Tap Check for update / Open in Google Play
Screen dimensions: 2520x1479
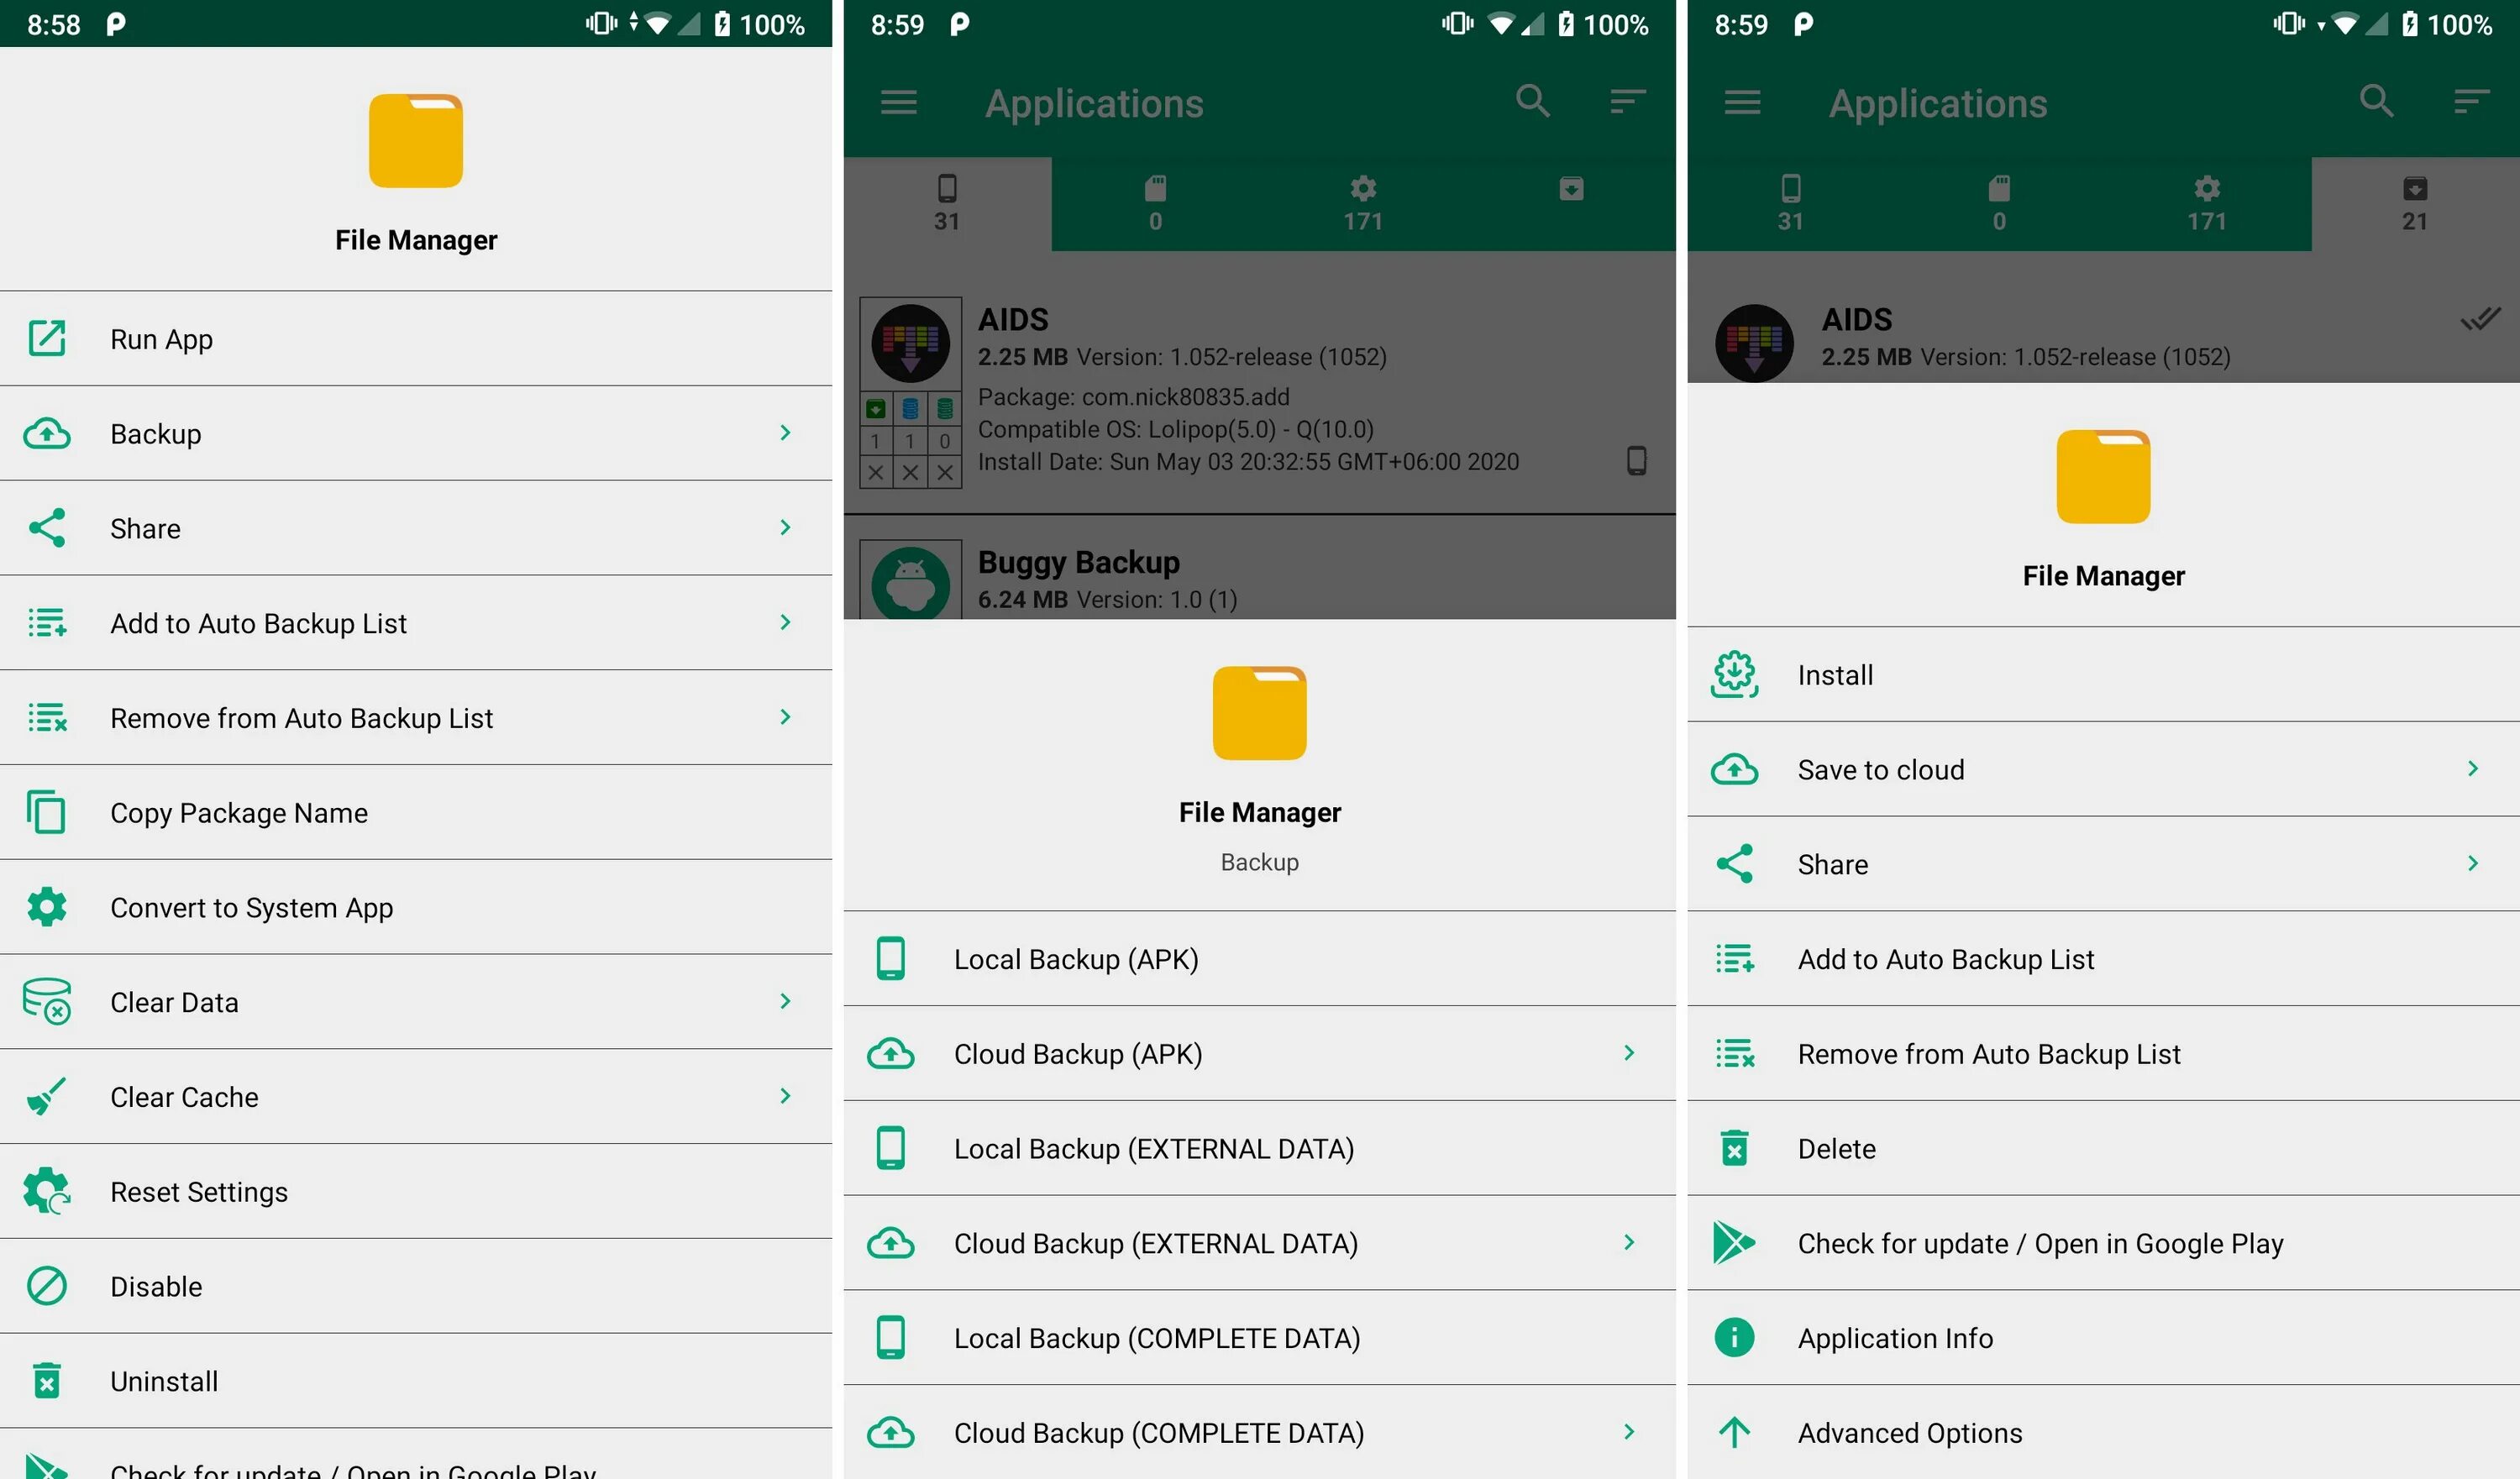pos(2040,1244)
